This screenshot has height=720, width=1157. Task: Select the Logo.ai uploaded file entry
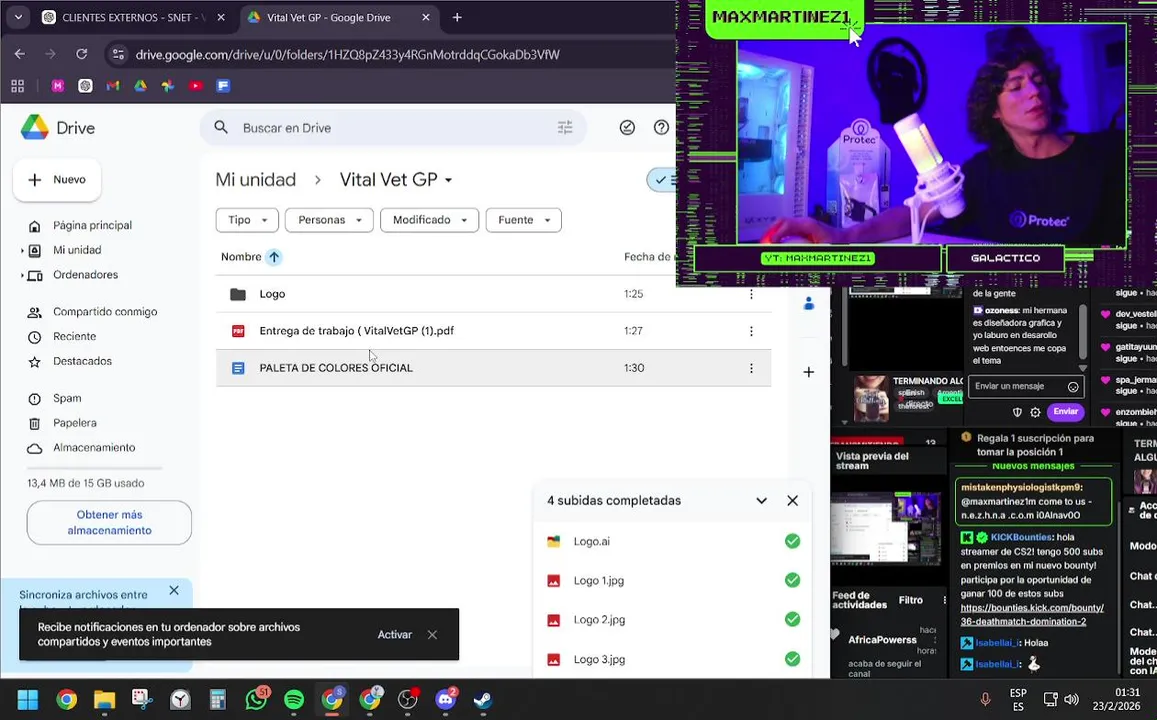point(672,541)
